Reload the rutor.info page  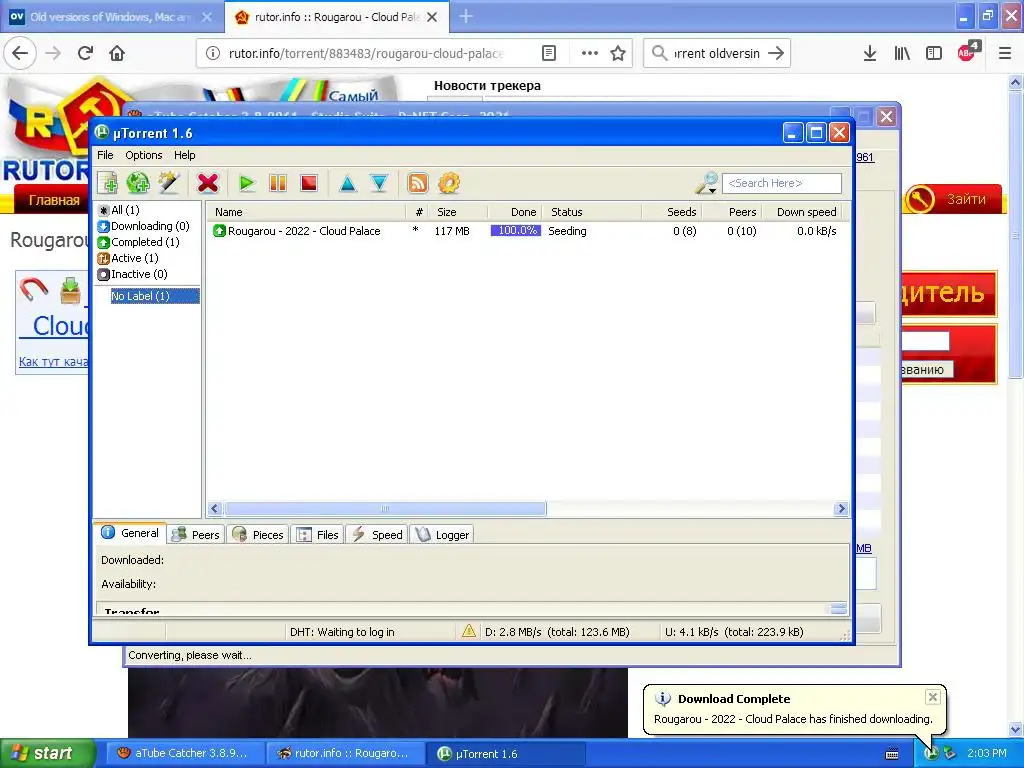click(86, 53)
